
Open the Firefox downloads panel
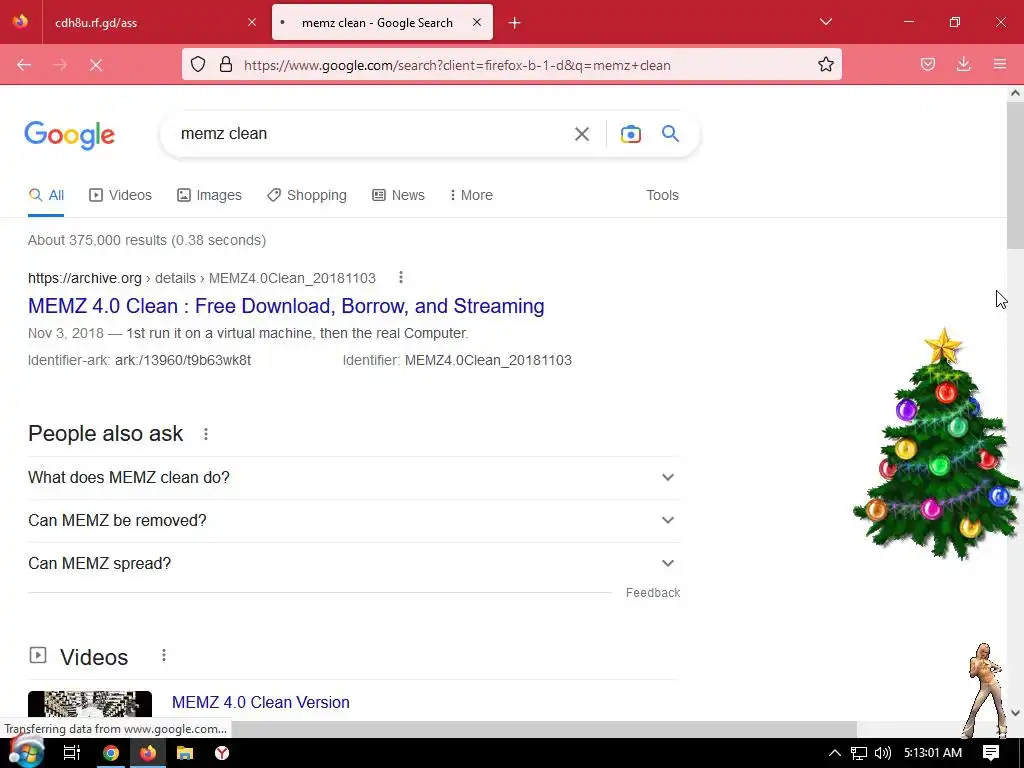963,64
